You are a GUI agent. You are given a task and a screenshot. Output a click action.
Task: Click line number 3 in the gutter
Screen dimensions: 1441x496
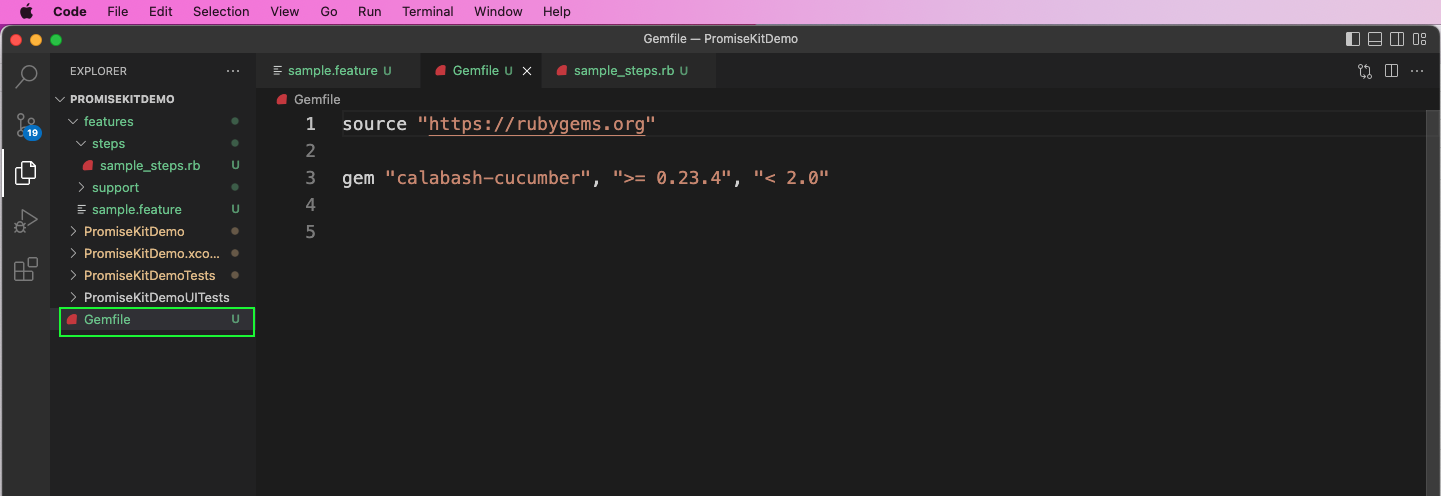pos(311,178)
